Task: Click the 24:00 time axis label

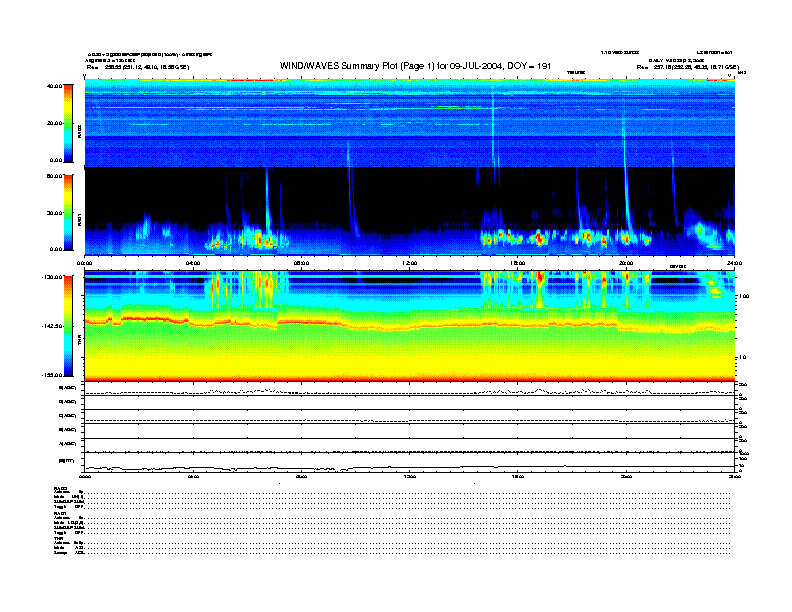Action: click(x=733, y=264)
